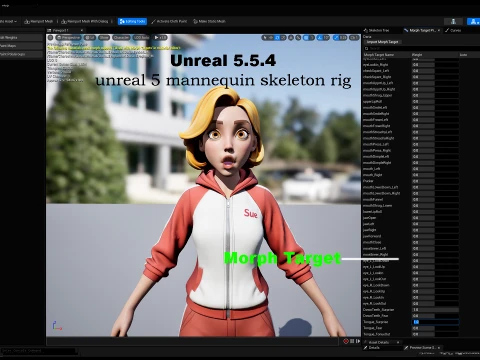The width and height of the screenshot is (480, 360).
Task: Select the third tool in left panel
Action: pyautogui.click(x=21, y=54)
